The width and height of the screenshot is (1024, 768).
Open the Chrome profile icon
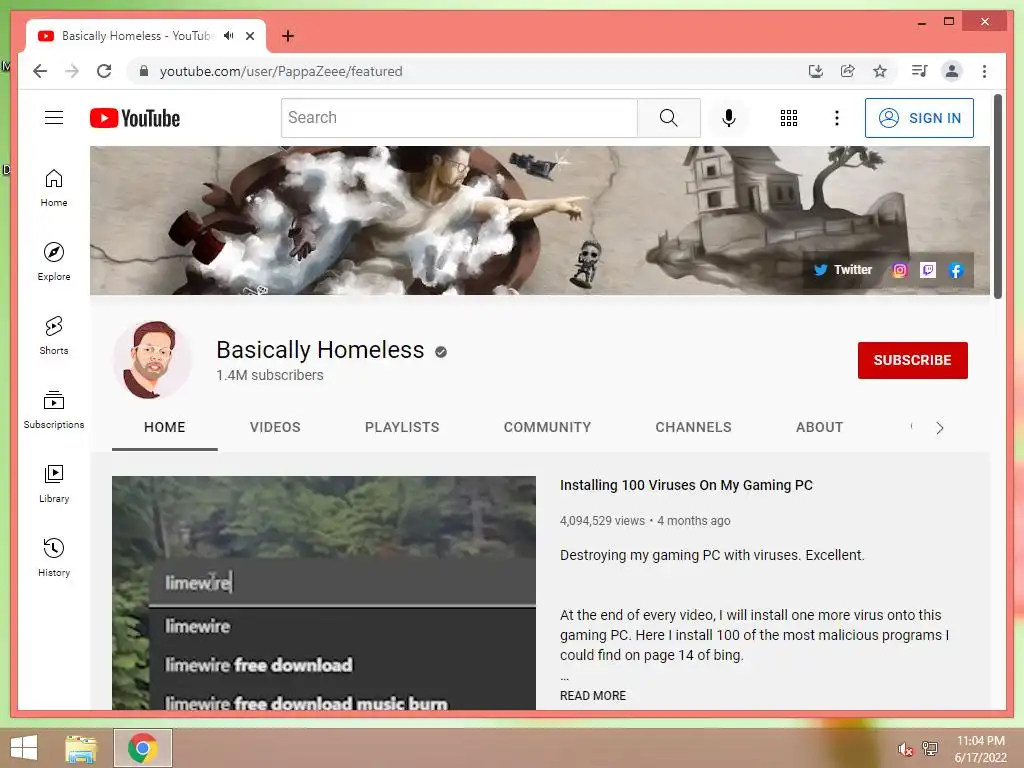pyautogui.click(x=952, y=71)
